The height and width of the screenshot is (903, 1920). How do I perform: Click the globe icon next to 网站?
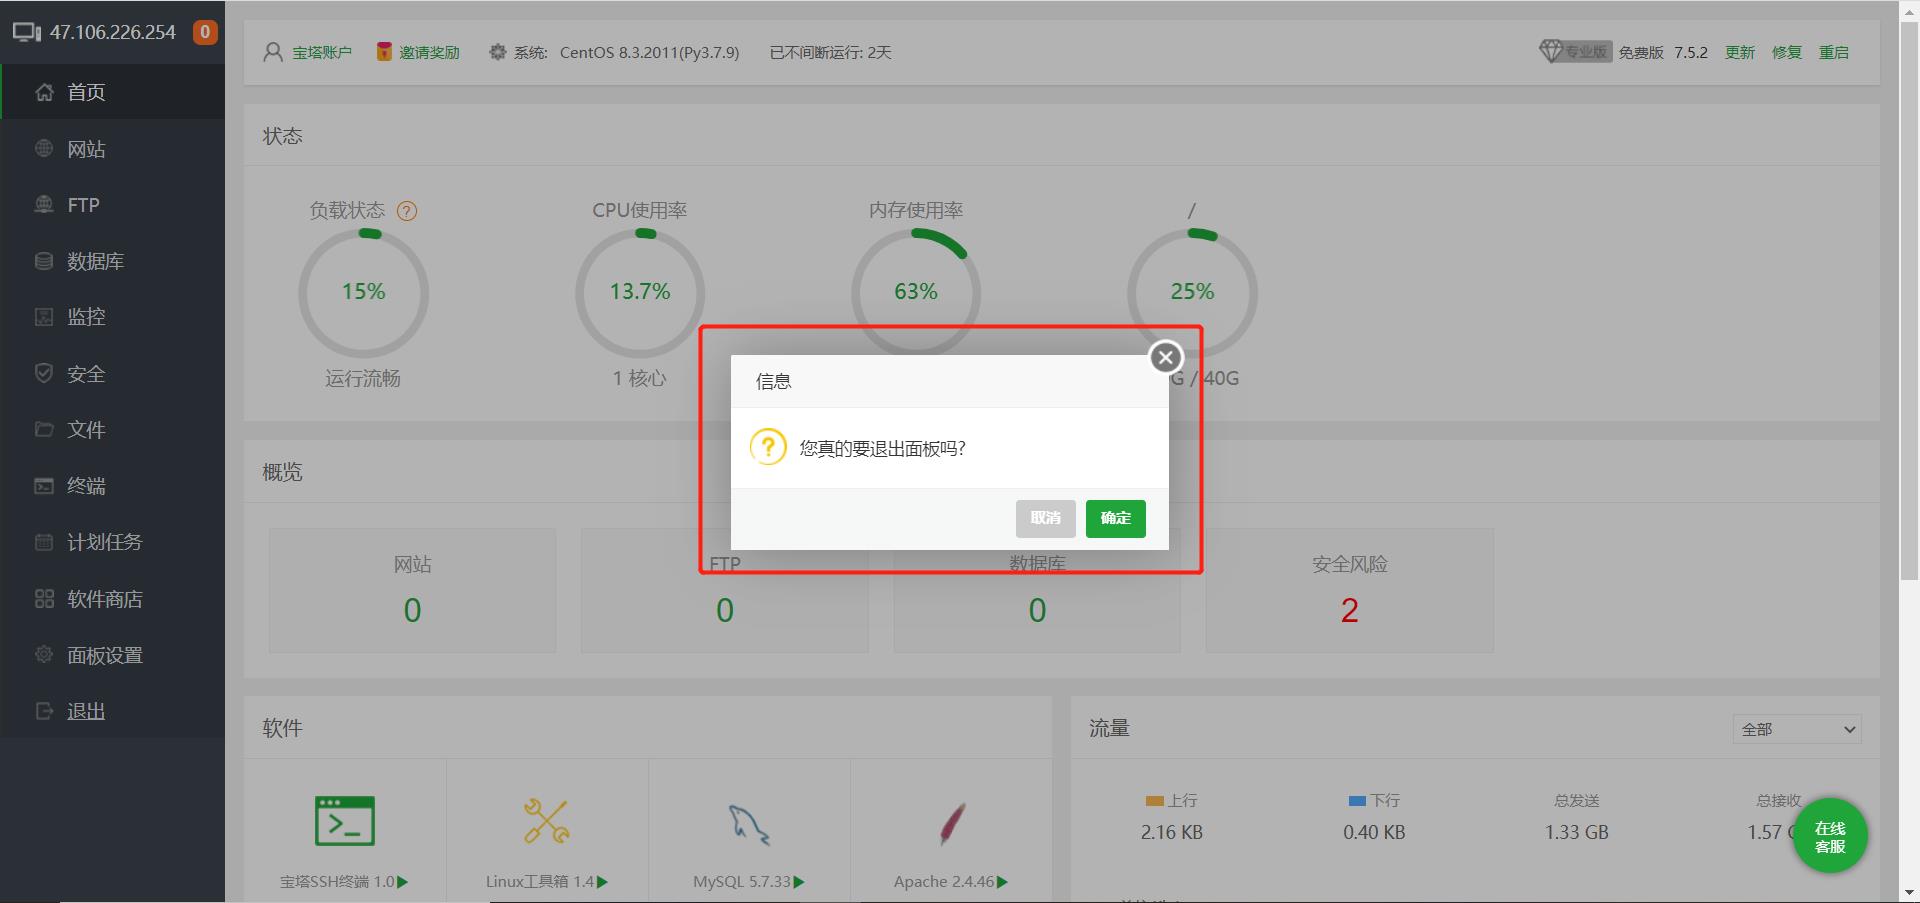(44, 148)
